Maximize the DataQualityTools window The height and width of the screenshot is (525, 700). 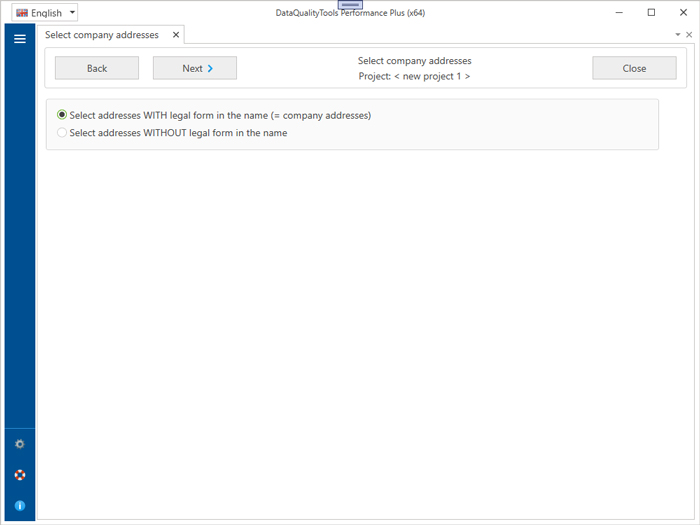[651, 13]
